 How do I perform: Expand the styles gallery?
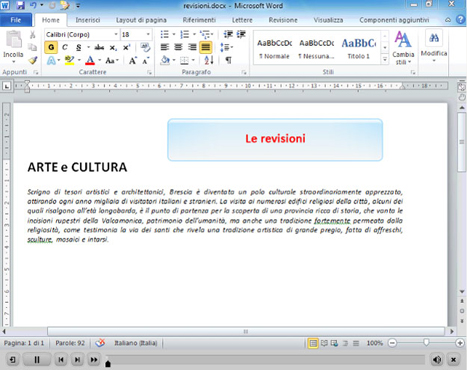tap(385, 60)
